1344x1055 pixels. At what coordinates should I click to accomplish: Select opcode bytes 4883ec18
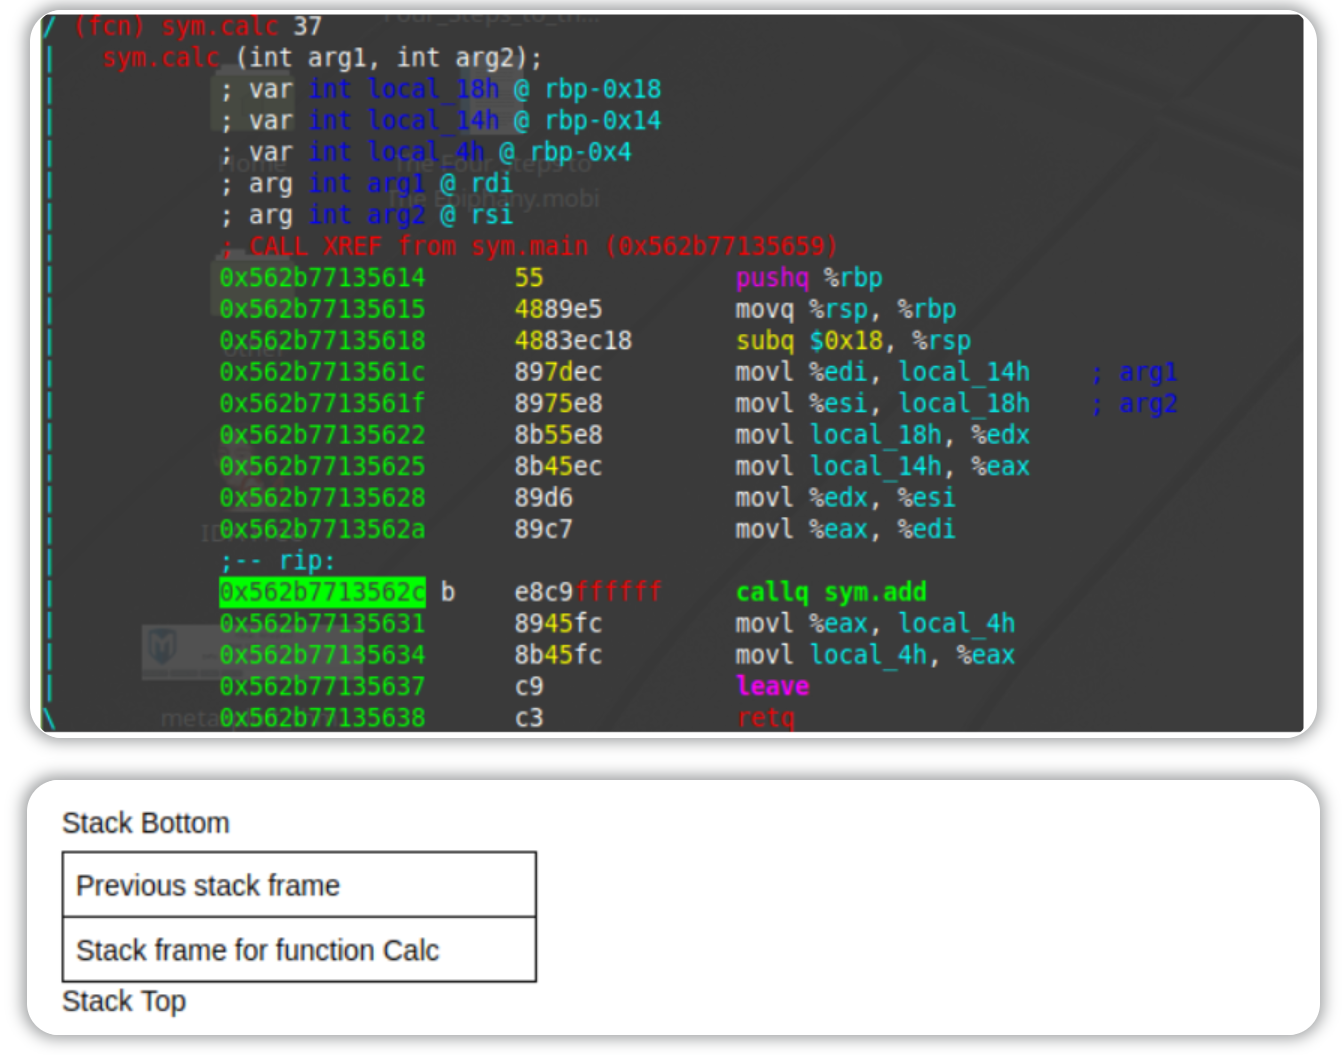(573, 341)
